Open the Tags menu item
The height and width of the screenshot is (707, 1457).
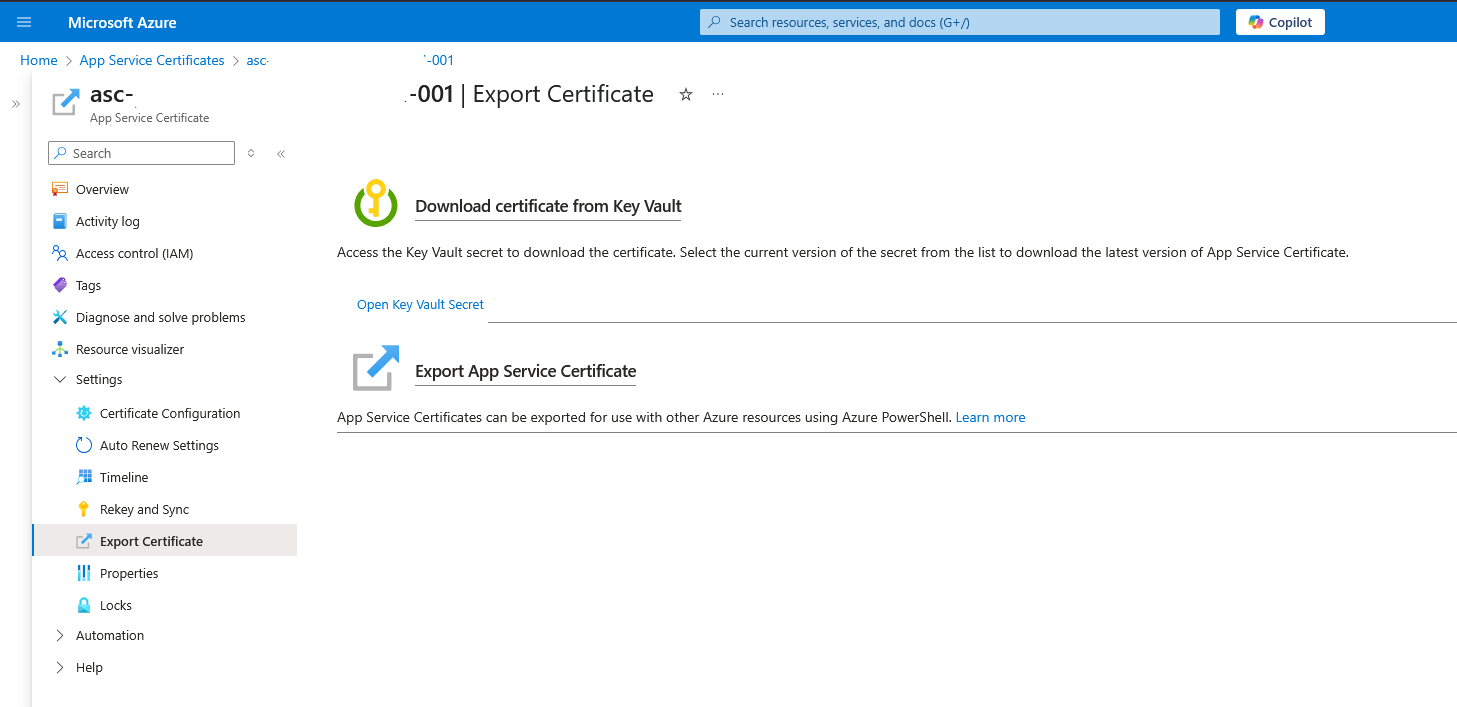88,285
